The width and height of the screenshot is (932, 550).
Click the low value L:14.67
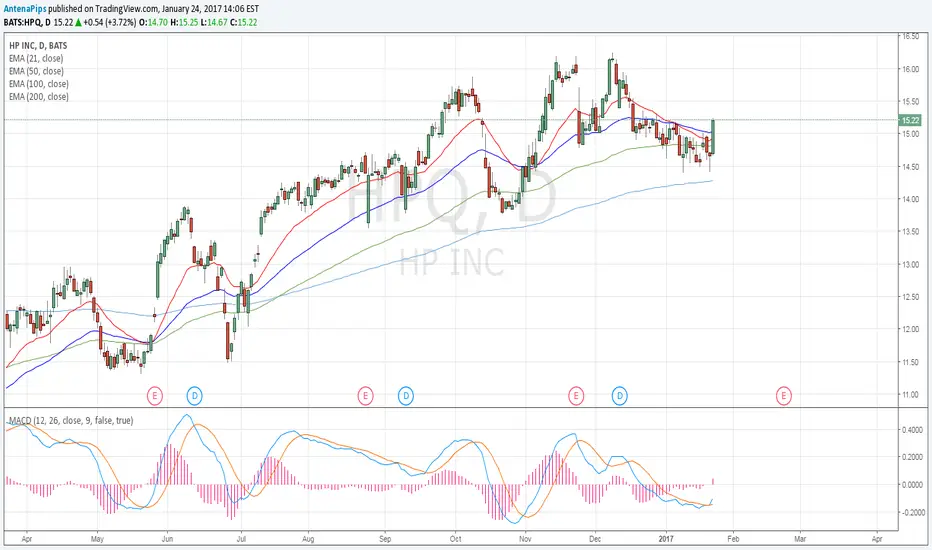214,23
